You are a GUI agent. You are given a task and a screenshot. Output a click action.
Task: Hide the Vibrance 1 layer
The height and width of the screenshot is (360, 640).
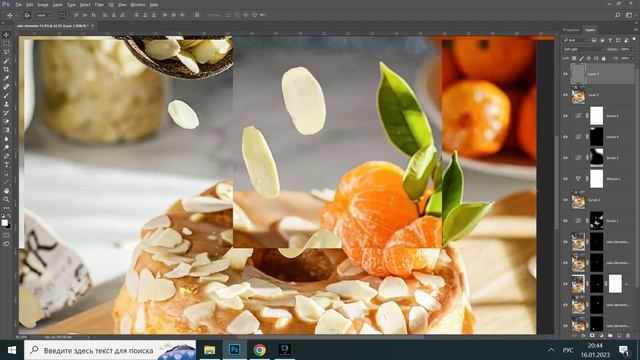pos(565,179)
